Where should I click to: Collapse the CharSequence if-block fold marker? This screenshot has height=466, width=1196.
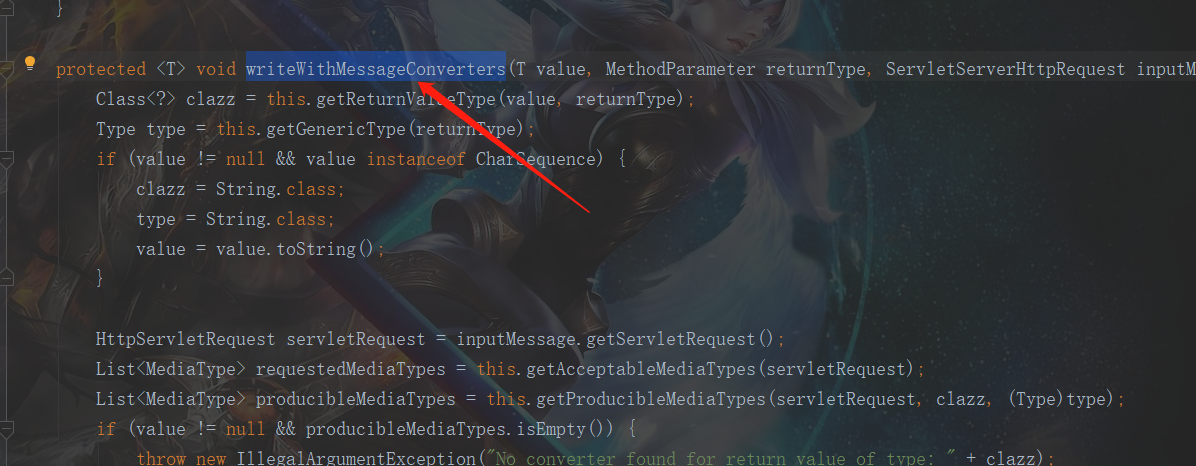[x=6, y=159]
